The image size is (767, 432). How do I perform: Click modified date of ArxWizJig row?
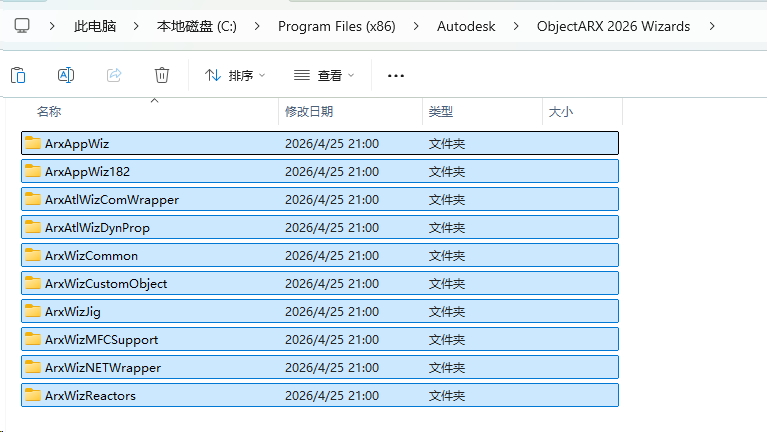pyautogui.click(x=332, y=312)
